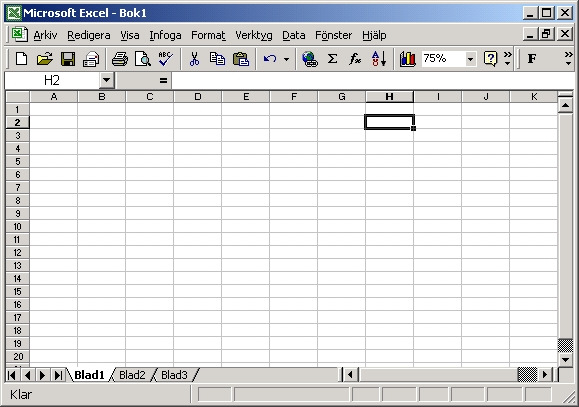
Task: Click the vertical scrollbar up arrow
Action: coord(565,106)
